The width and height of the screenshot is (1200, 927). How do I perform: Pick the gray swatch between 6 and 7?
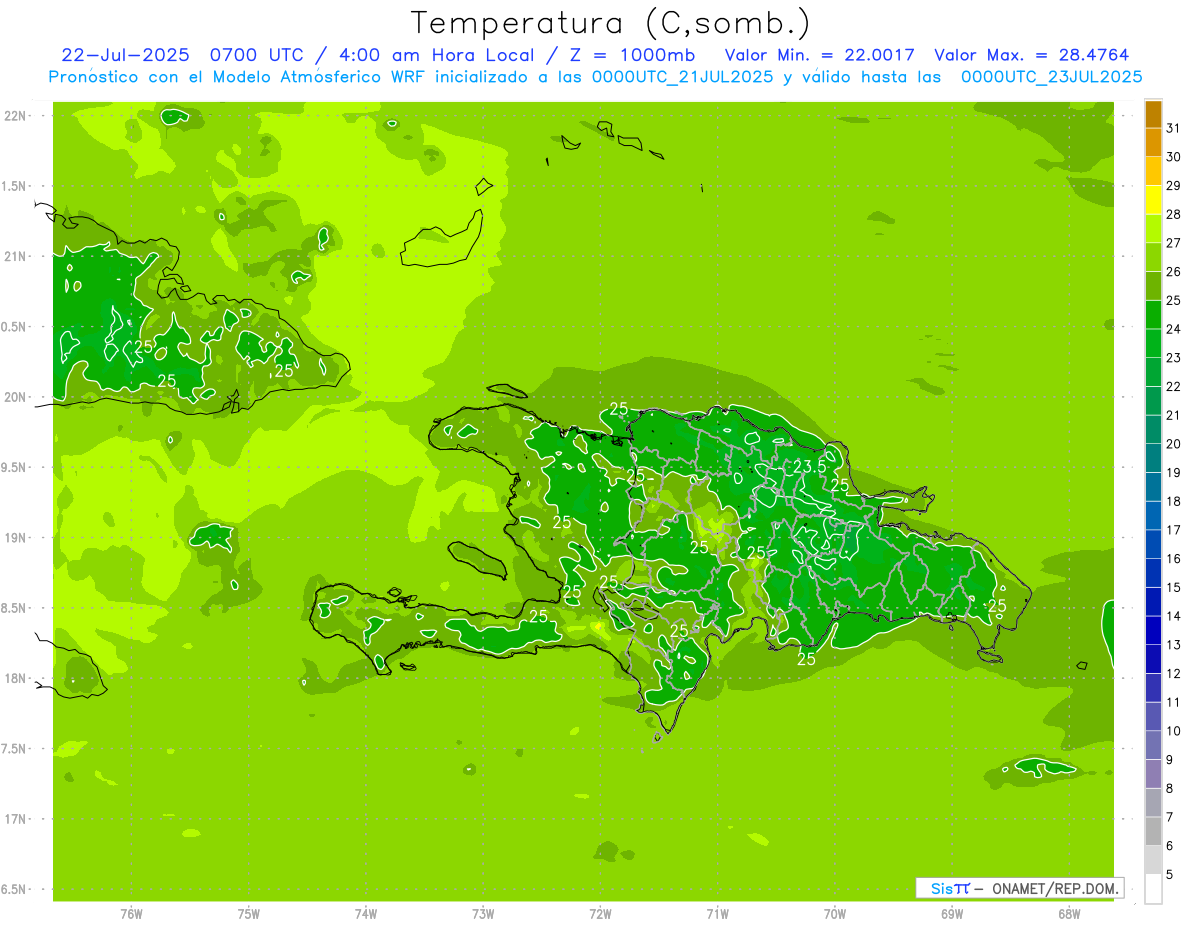1153,831
